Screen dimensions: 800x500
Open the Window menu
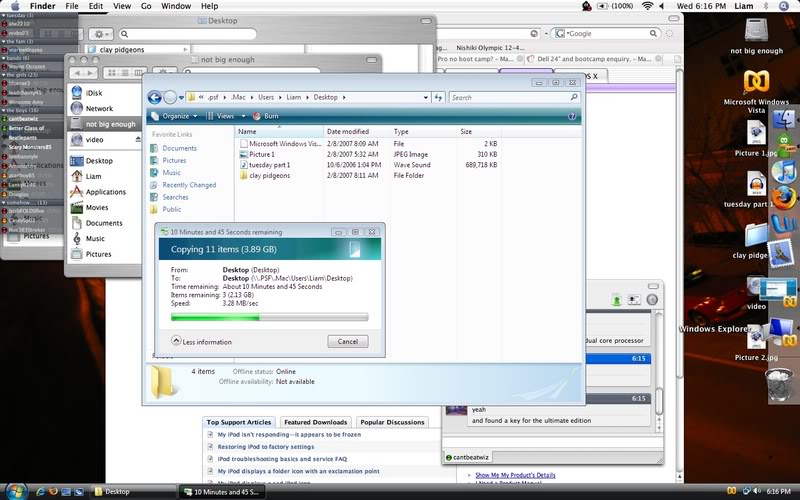pos(176,6)
